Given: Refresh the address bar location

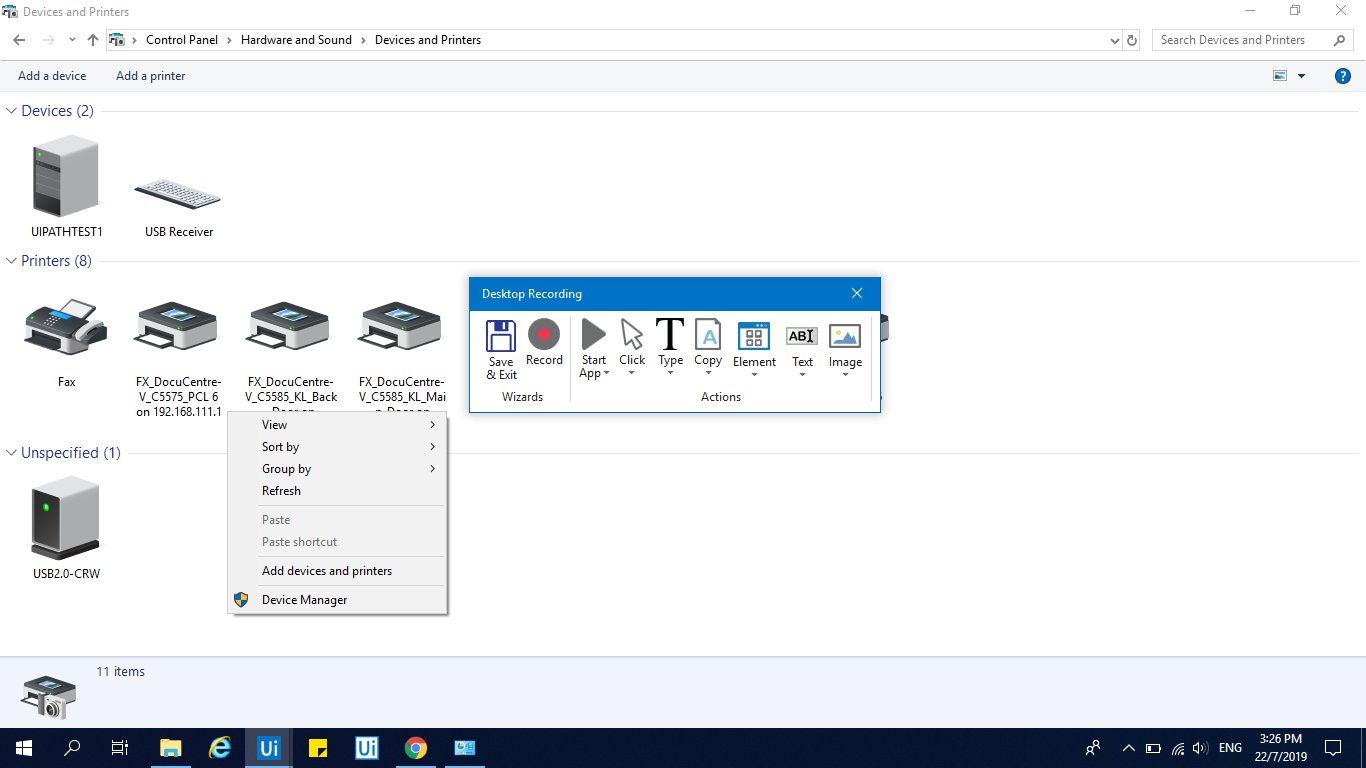Looking at the screenshot, I should coord(1132,41).
